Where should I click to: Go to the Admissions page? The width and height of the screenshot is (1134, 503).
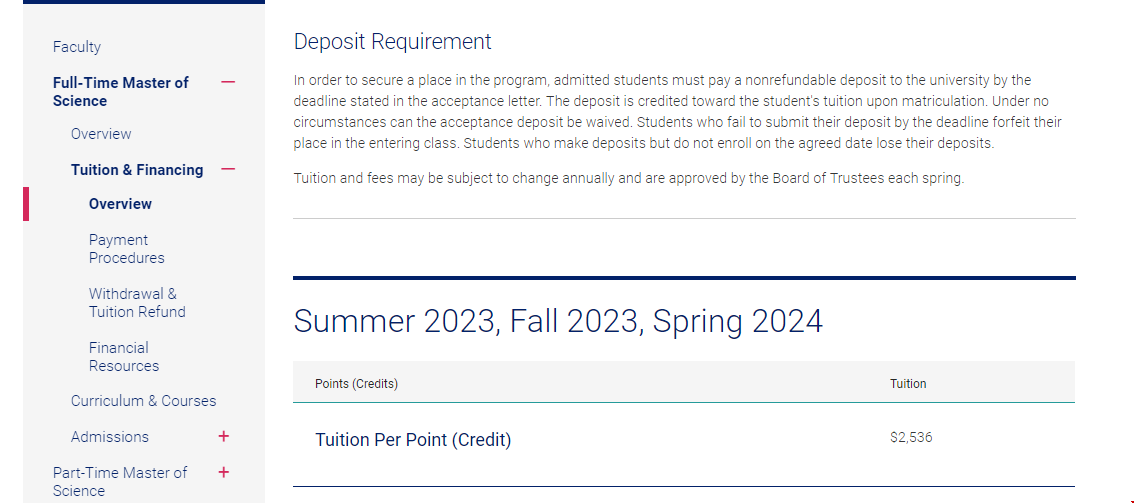[x=110, y=437]
